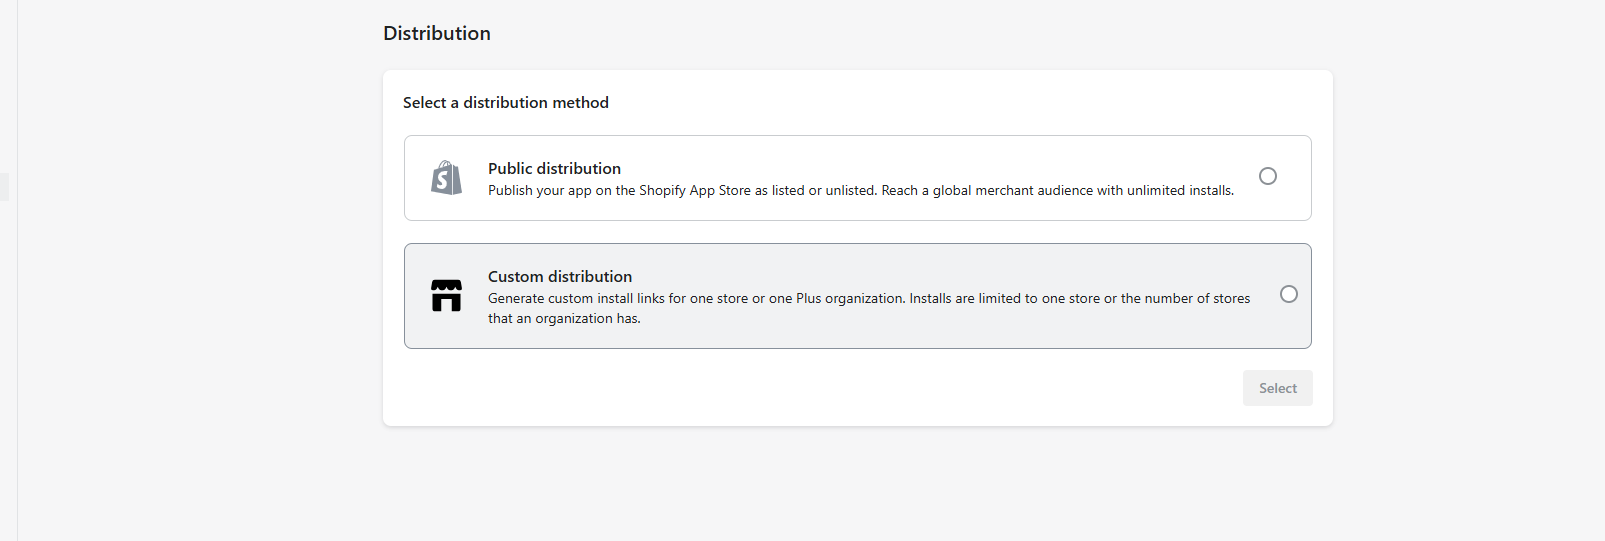Select the Public distribution radio button
Screen dimensions: 1605x541
pos(1267,176)
